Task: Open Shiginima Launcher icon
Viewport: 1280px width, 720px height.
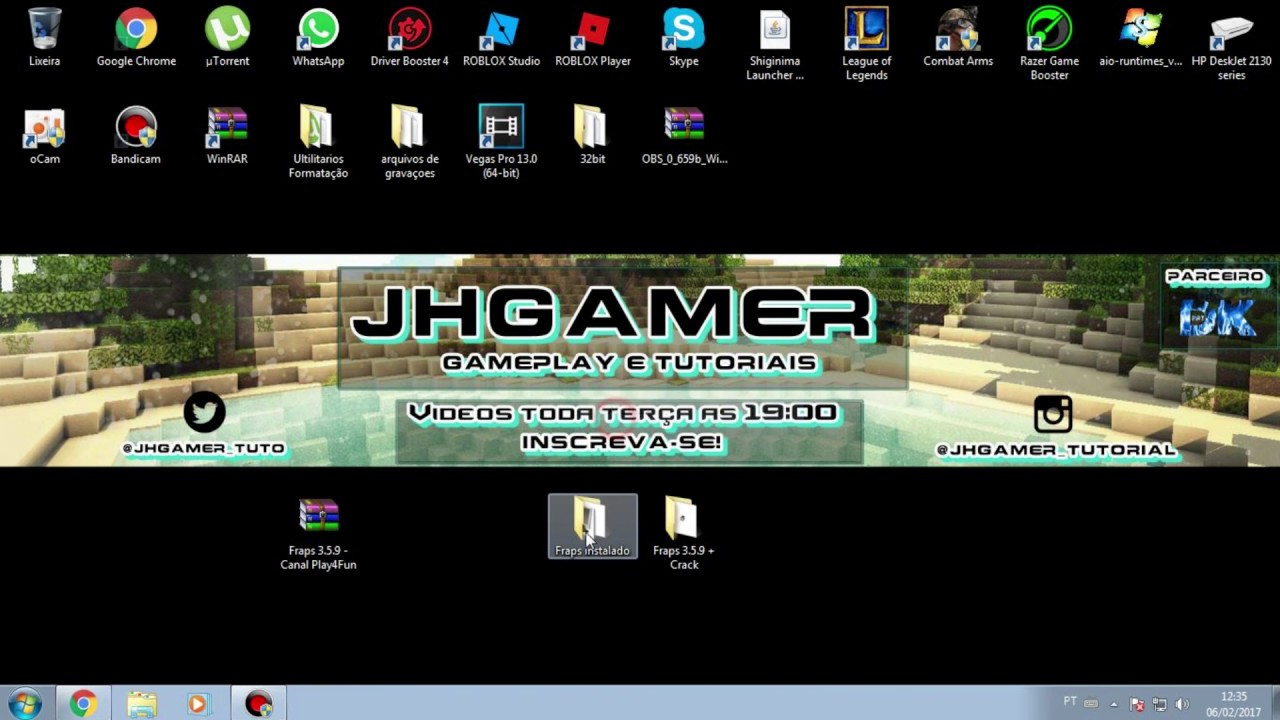Action: [775, 45]
